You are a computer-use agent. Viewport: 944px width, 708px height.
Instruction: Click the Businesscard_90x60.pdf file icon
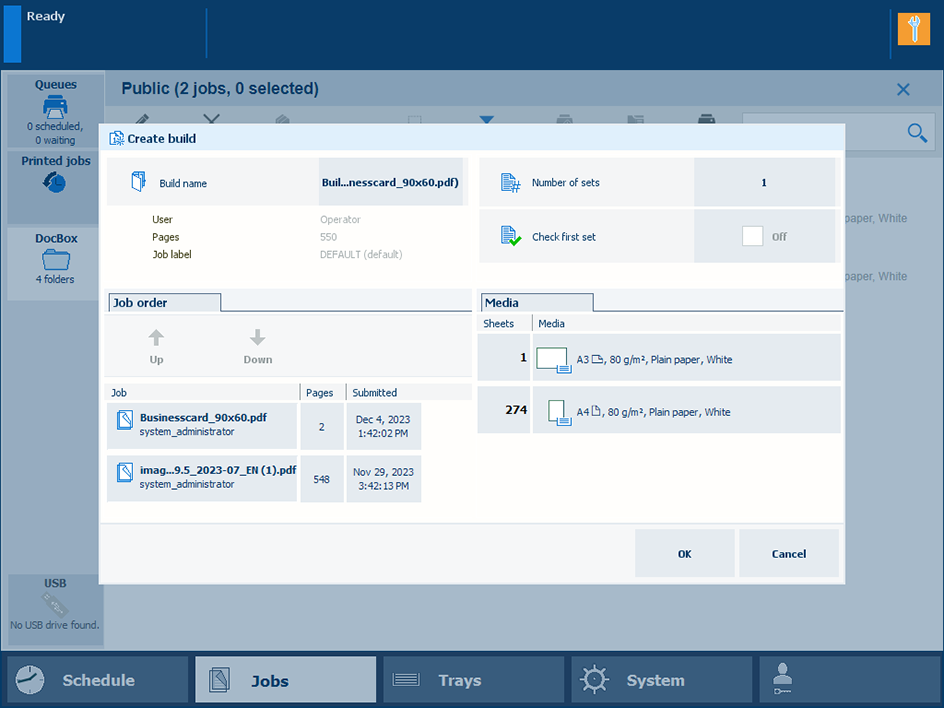(125, 420)
